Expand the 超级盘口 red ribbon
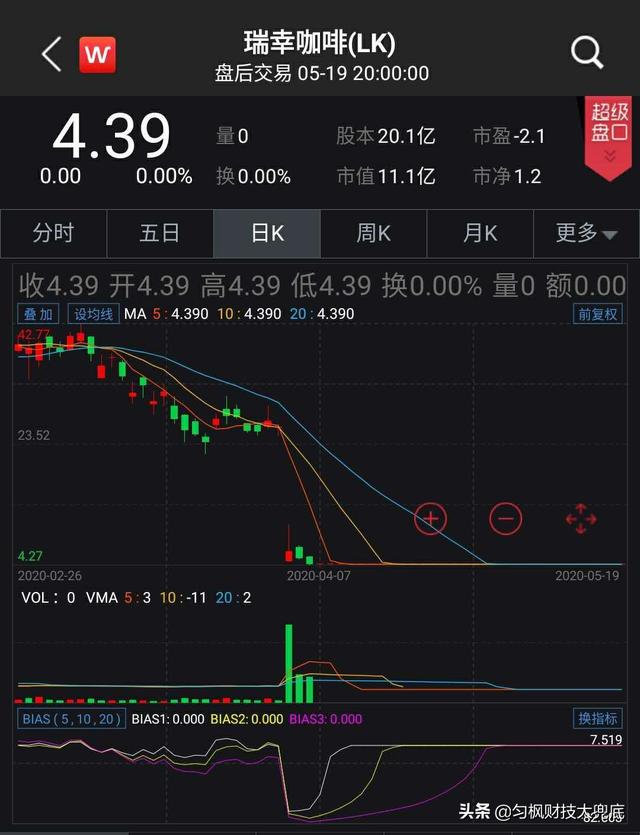The width and height of the screenshot is (640, 835). pyautogui.click(x=609, y=137)
